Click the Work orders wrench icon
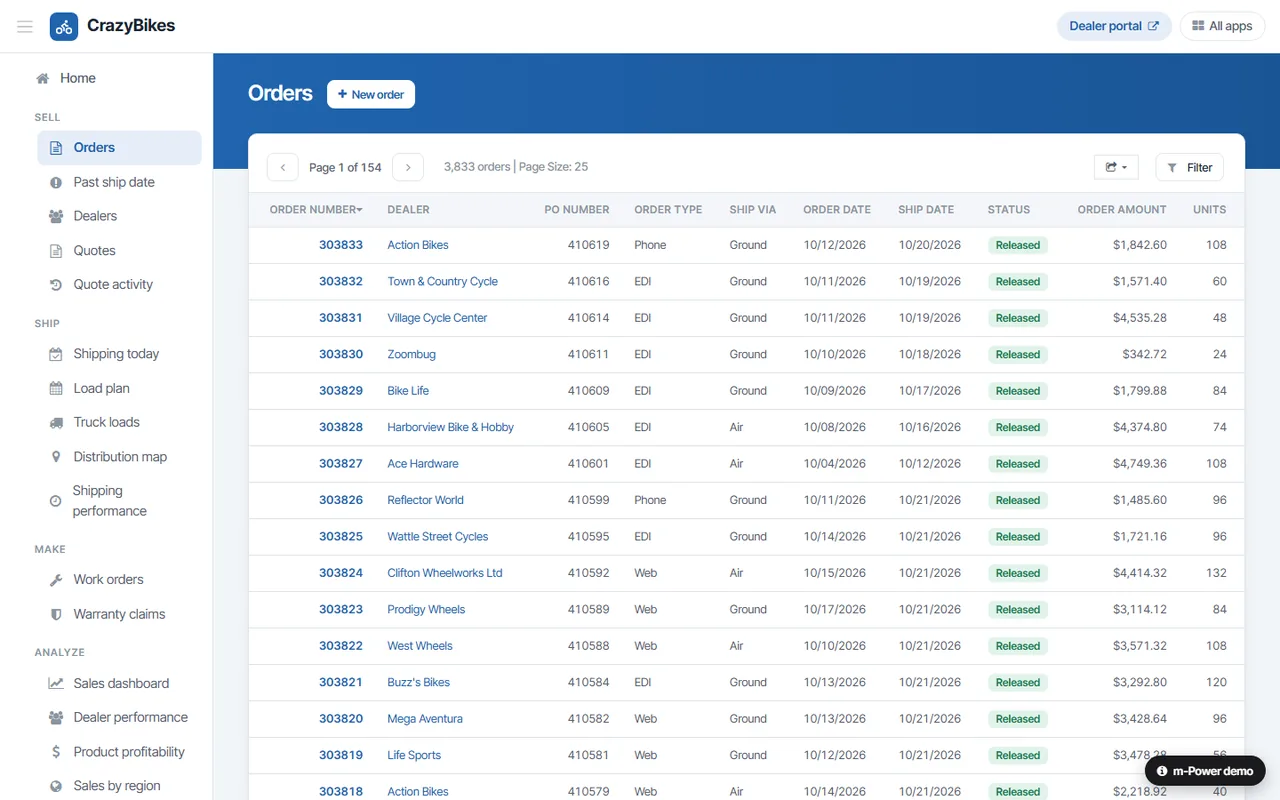Viewport: 1280px width, 800px height. point(56,580)
